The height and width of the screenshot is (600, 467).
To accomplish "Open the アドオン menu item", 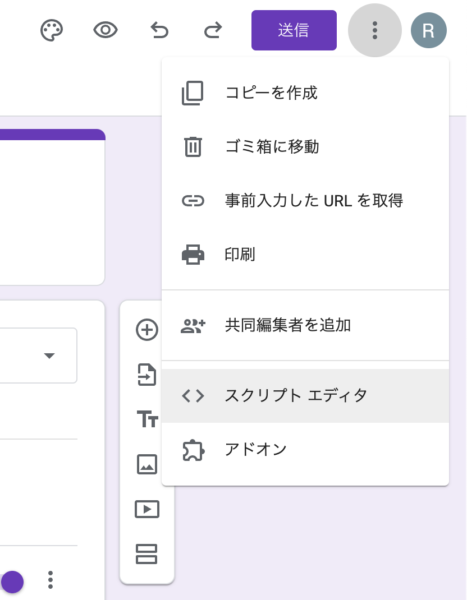I will (x=305, y=450).
